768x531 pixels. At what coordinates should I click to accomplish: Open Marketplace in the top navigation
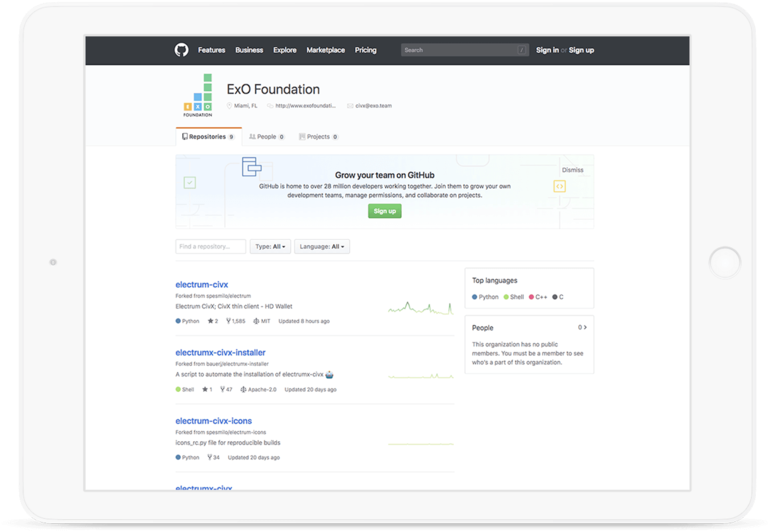326,50
